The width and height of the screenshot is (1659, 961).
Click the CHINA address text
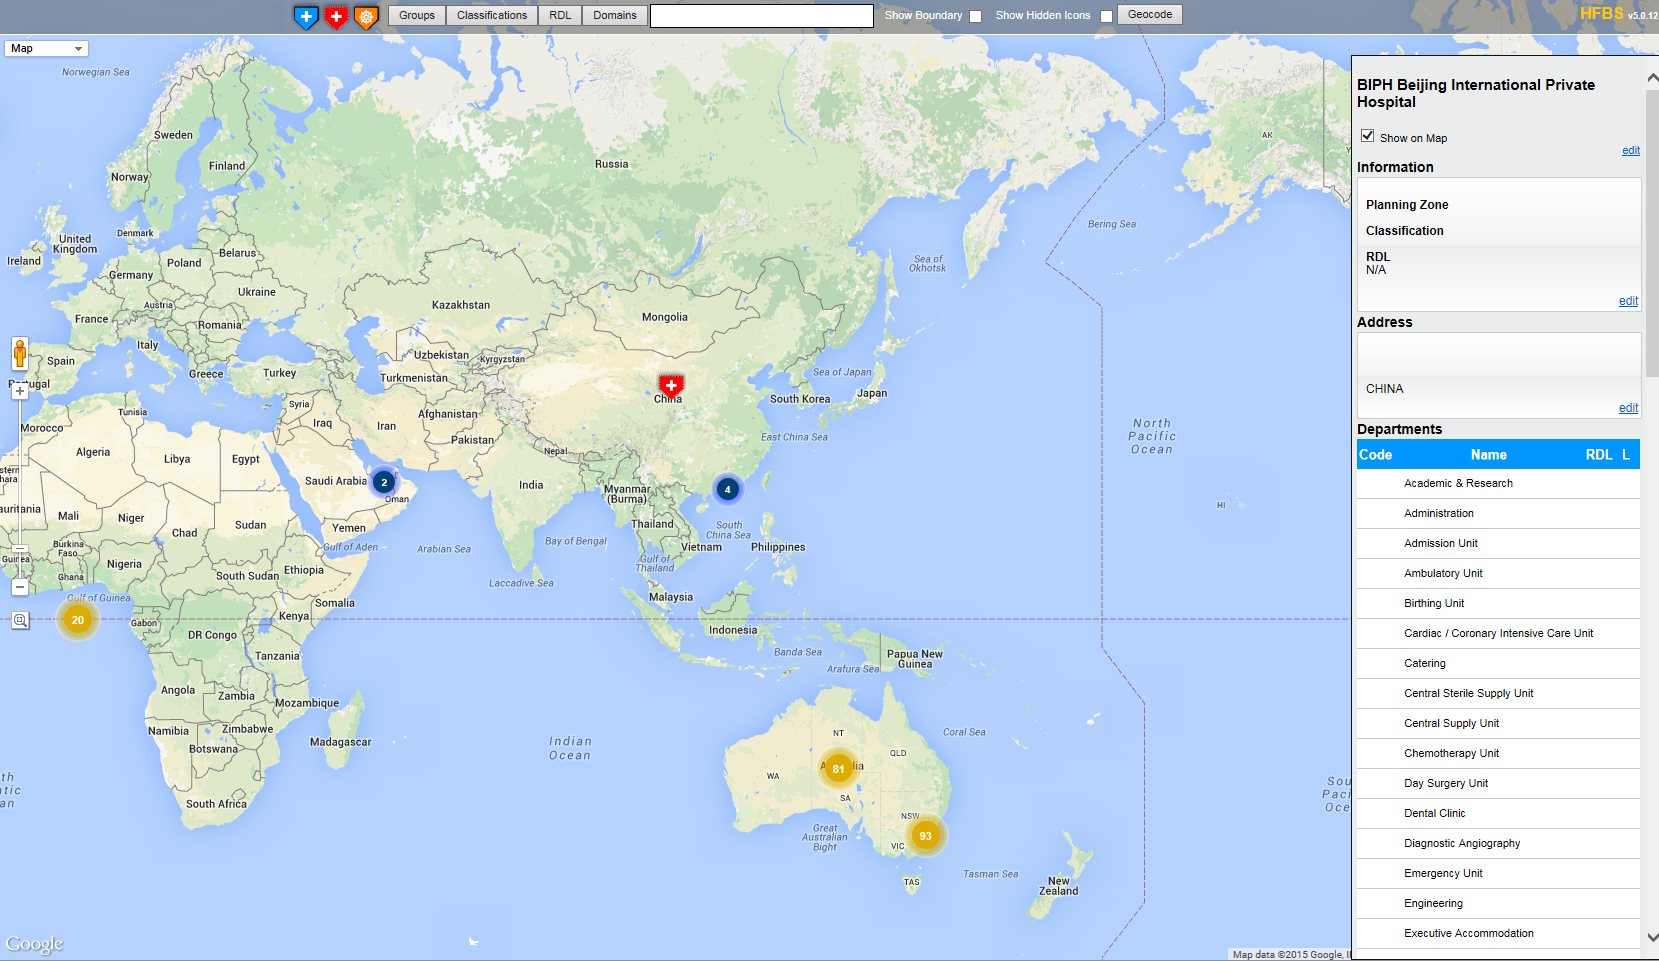pos(1384,389)
